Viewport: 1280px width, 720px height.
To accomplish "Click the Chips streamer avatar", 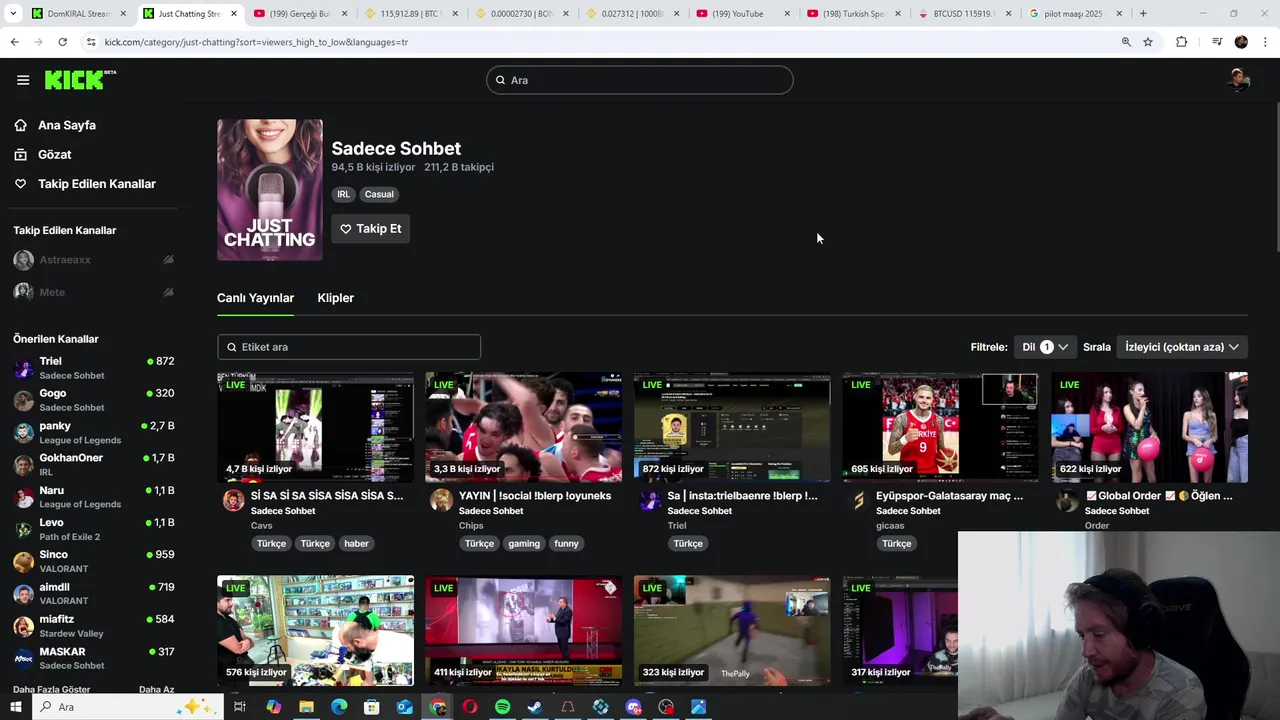I will (x=441, y=501).
